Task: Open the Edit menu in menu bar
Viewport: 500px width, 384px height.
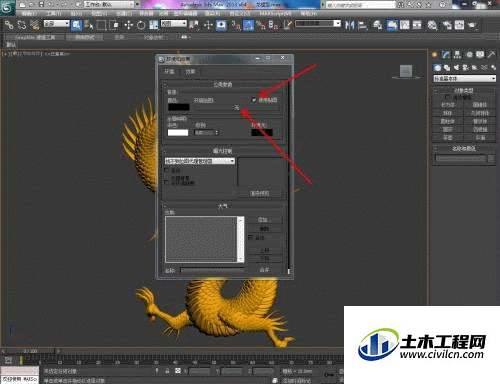Action: coord(28,14)
